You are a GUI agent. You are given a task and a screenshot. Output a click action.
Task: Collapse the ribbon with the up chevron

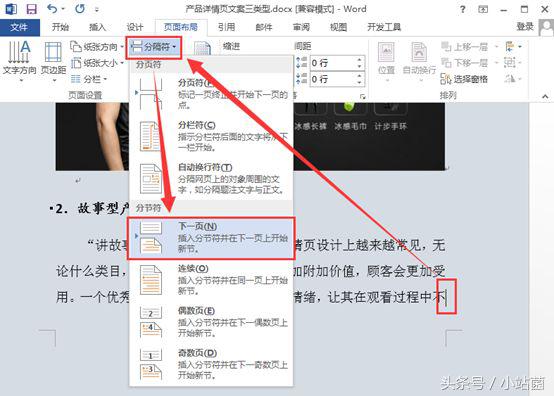pos(545,96)
